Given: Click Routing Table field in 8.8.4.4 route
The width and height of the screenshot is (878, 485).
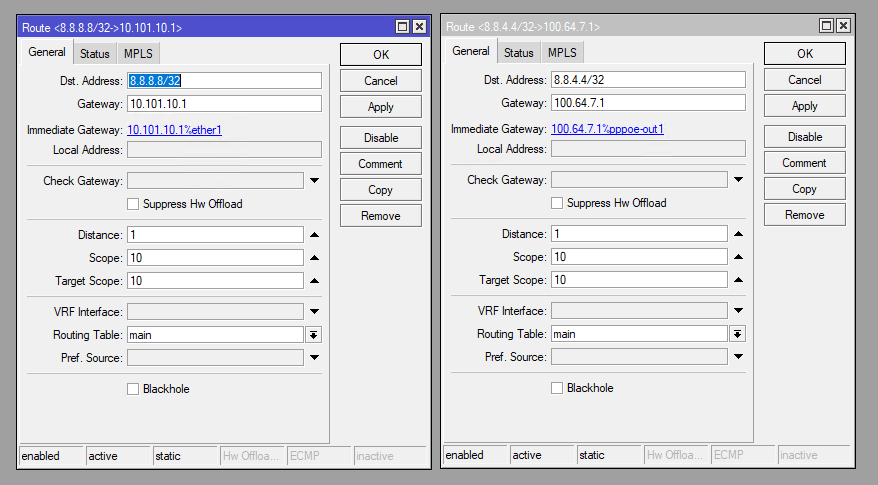Looking at the screenshot, I should pyautogui.click(x=639, y=334).
